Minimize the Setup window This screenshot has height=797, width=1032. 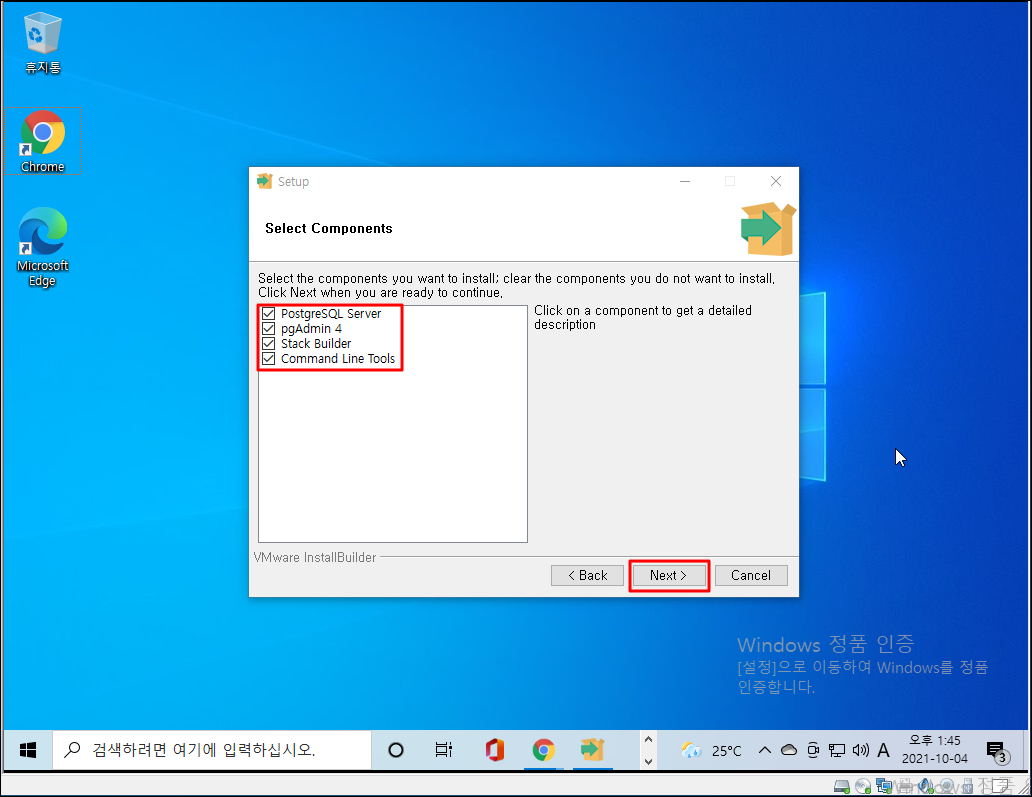tap(685, 181)
